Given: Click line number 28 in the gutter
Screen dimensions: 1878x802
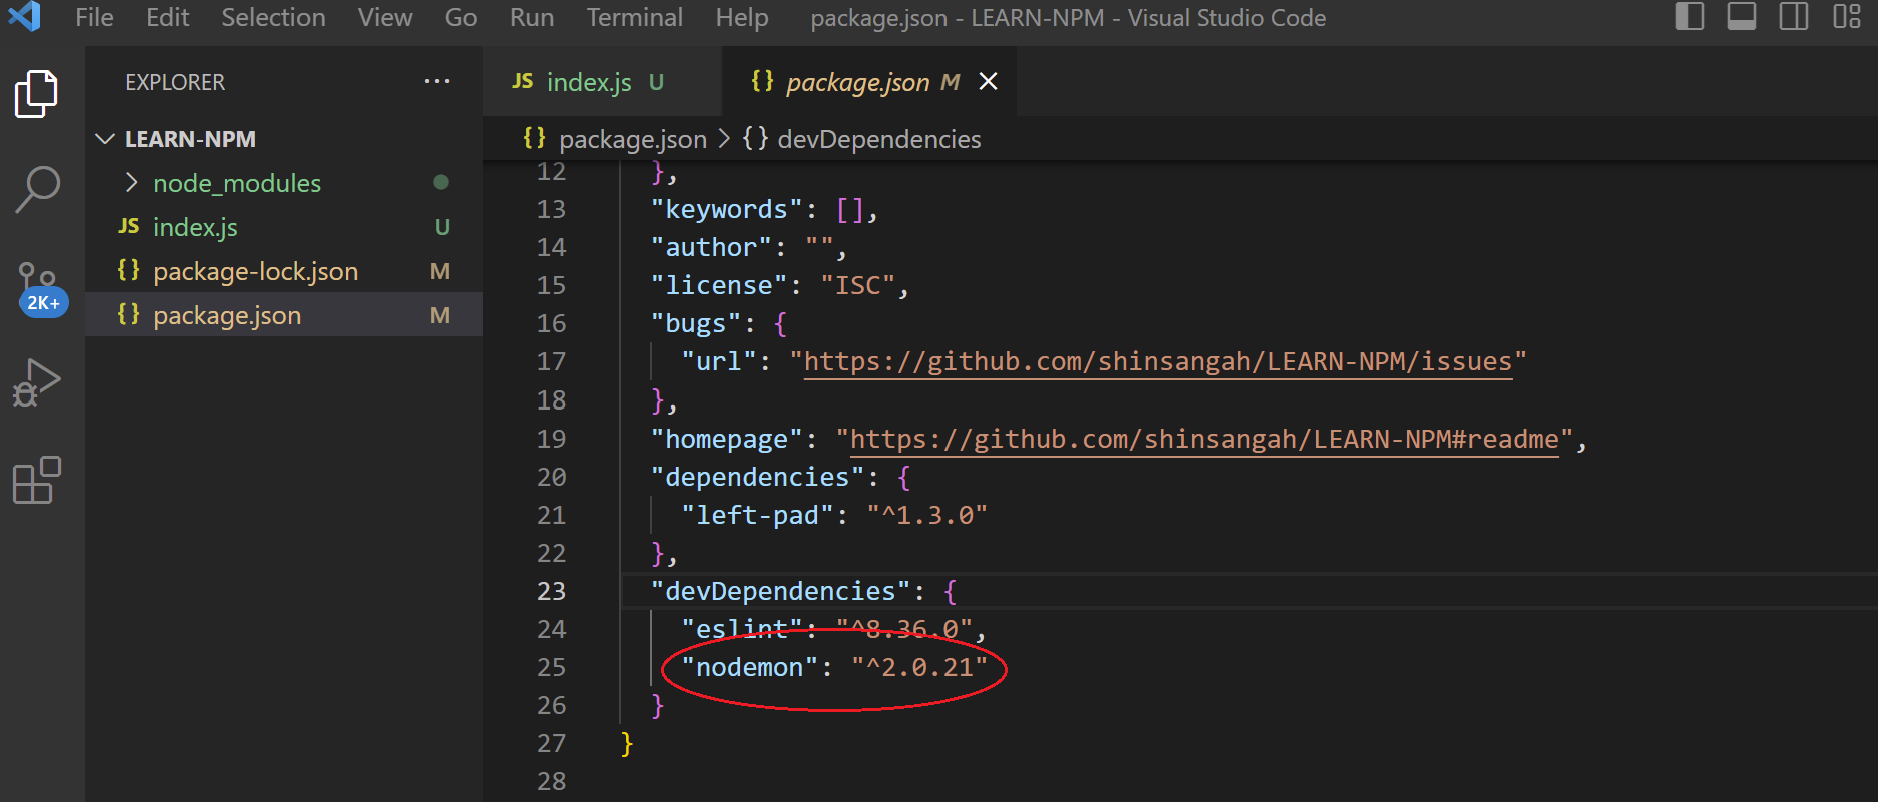Looking at the screenshot, I should pos(551,781).
